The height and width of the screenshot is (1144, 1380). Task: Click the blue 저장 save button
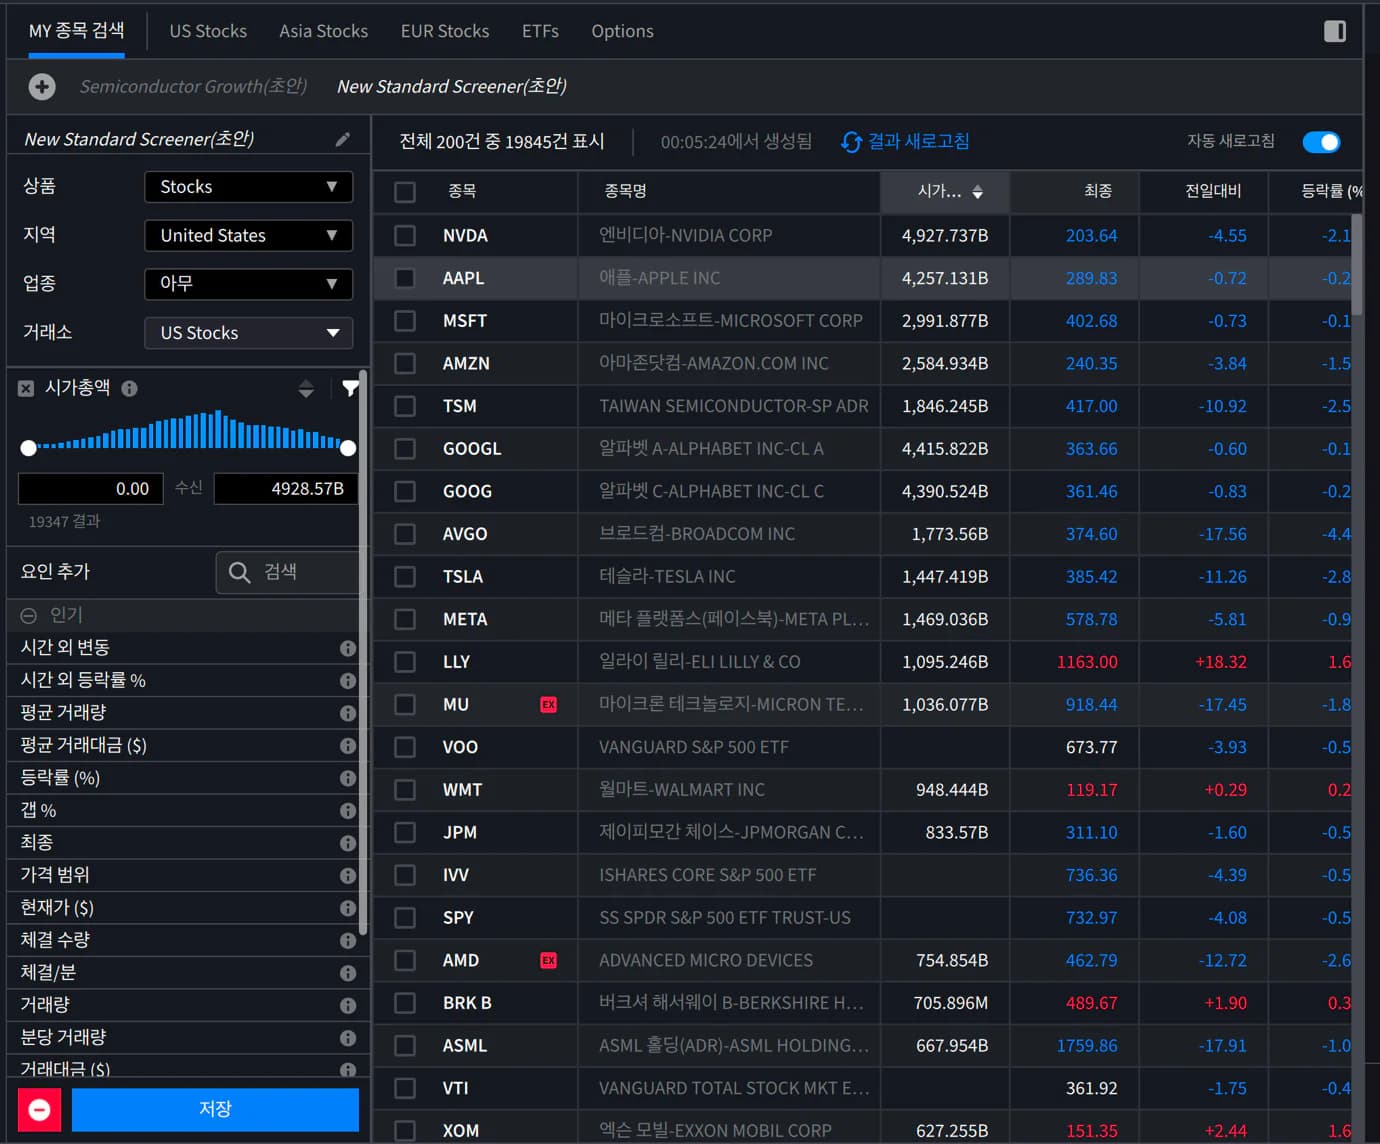(215, 1109)
